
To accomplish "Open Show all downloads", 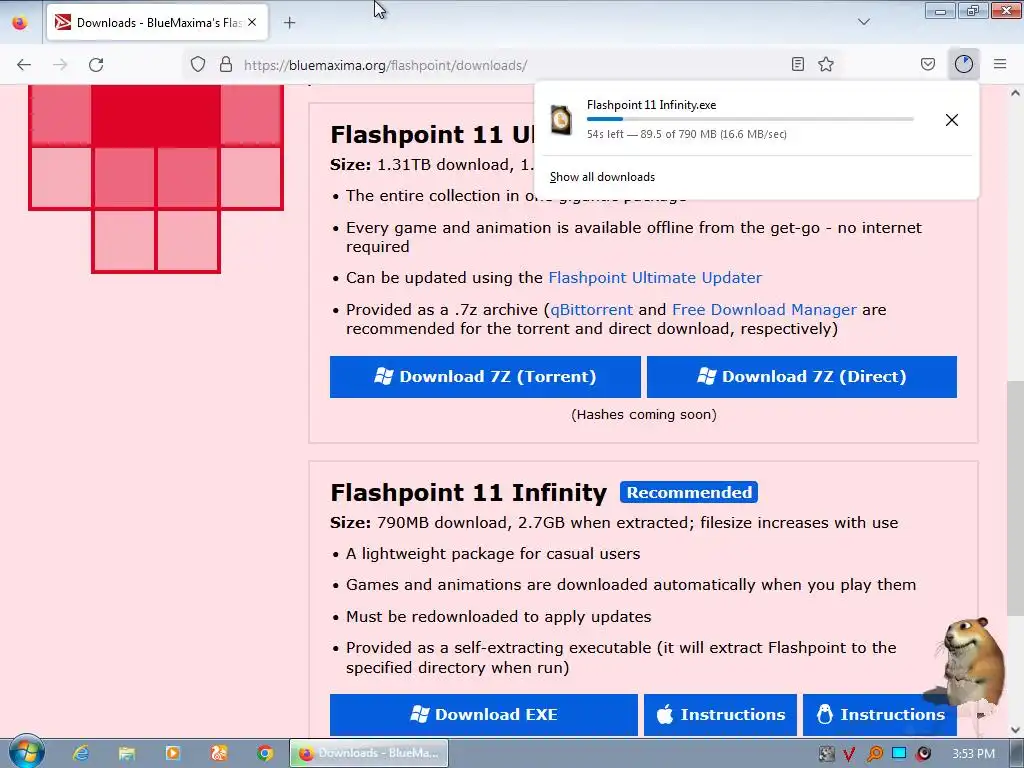I will tap(602, 177).
